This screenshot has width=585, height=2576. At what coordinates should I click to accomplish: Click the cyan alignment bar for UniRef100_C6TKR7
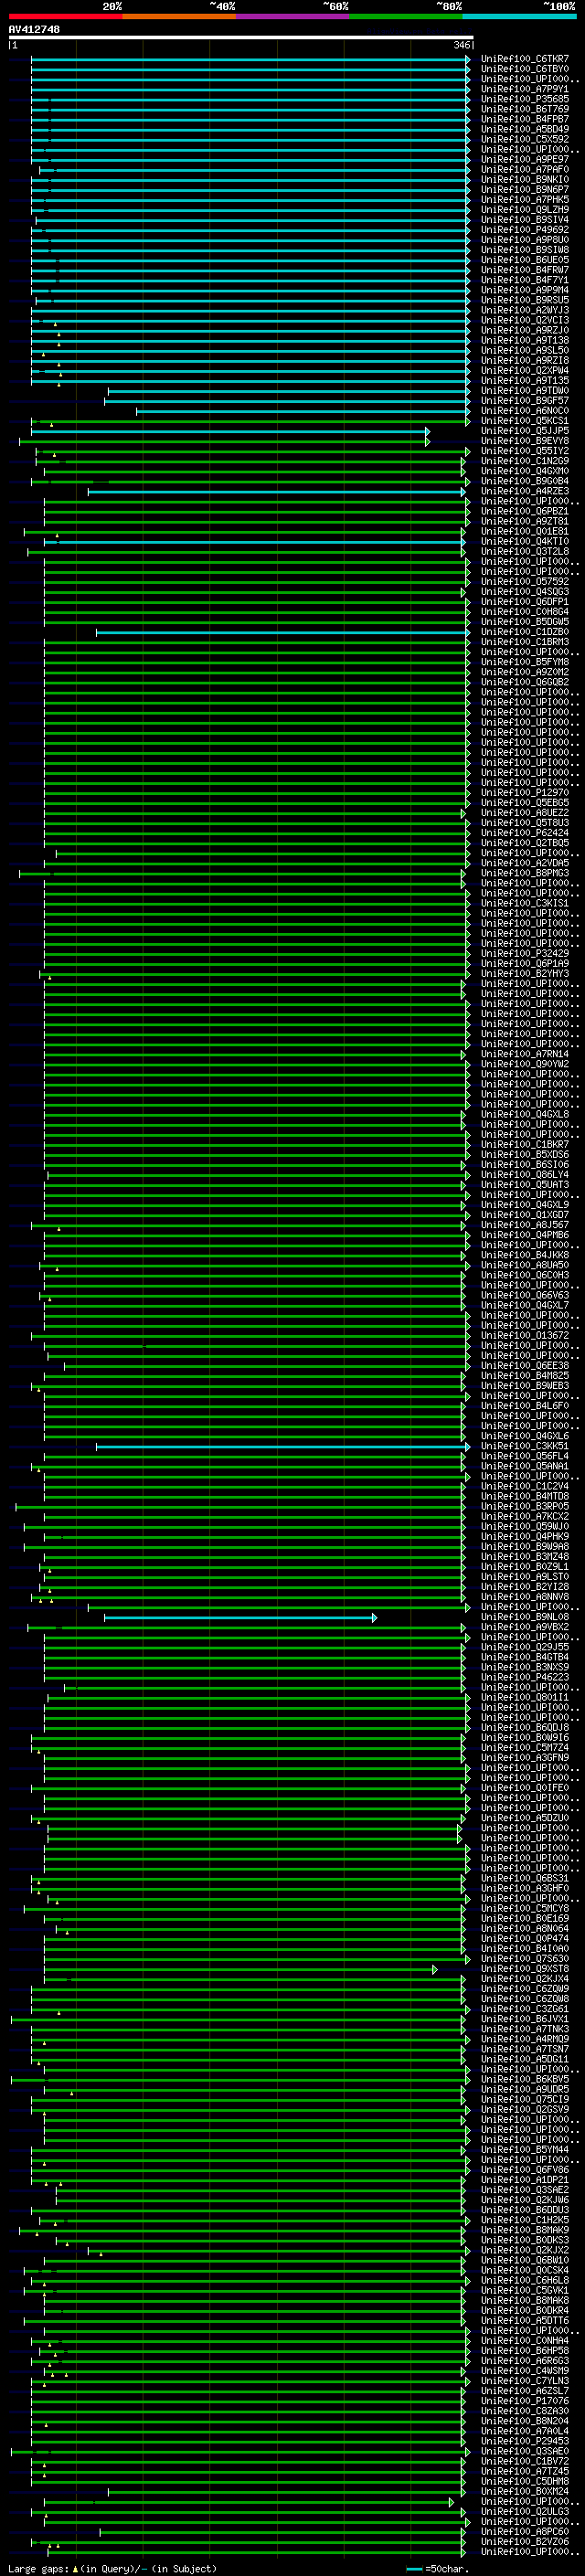pyautogui.click(x=251, y=59)
